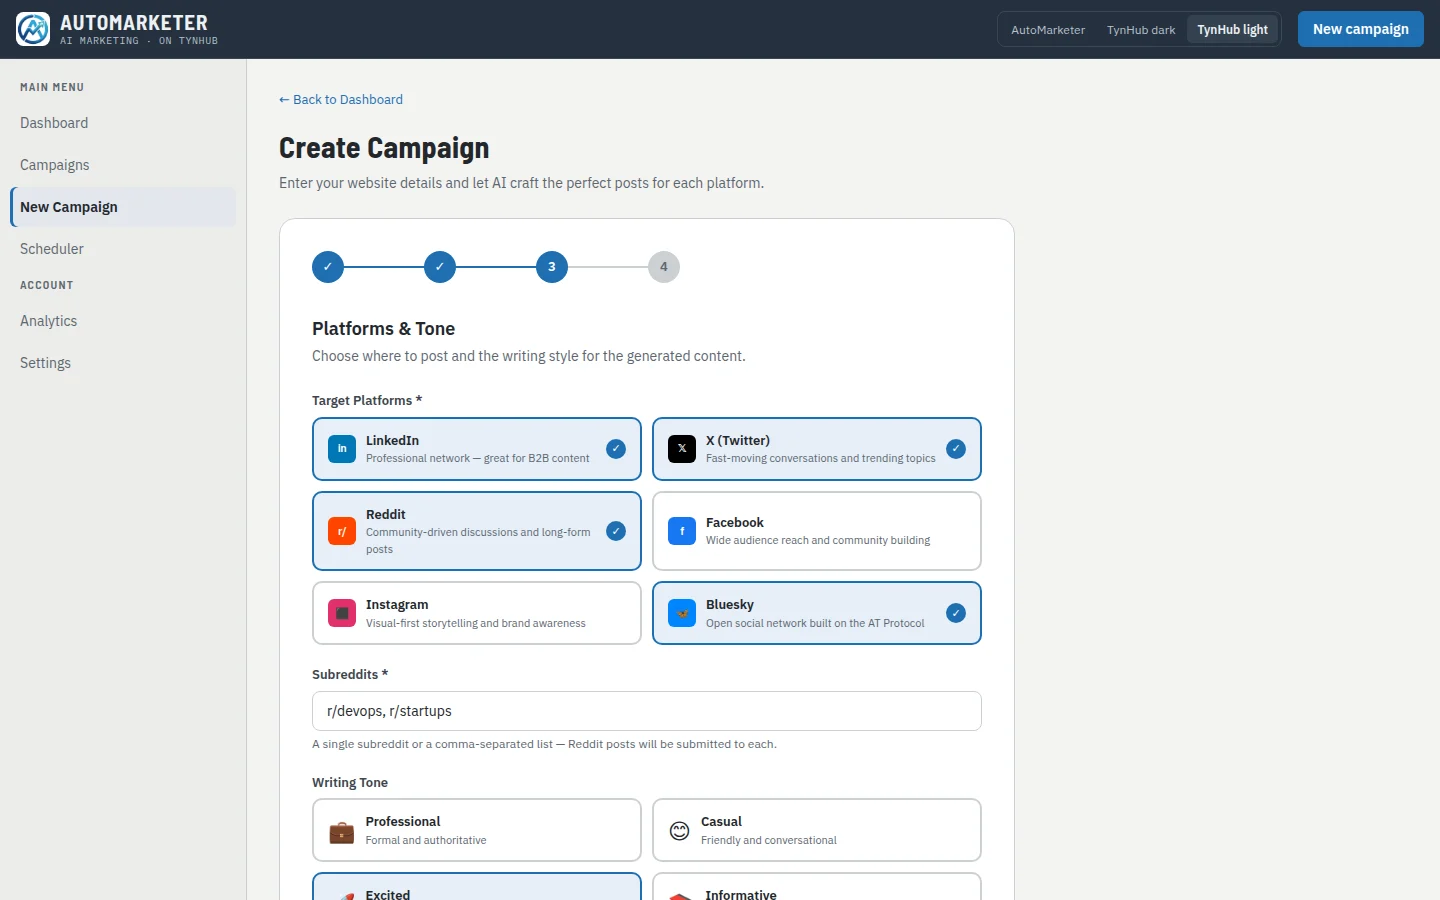
Task: Click the Subreddits input field
Action: pos(647,711)
